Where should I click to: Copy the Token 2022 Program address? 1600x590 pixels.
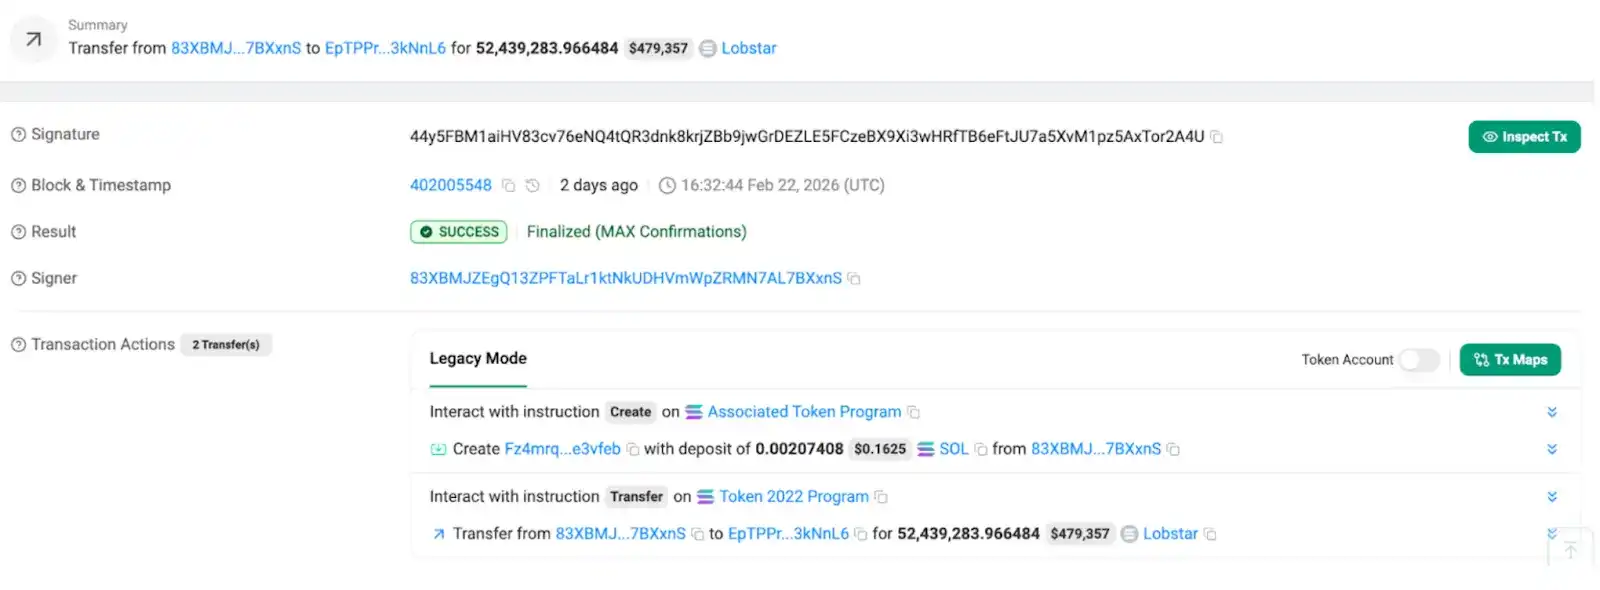(881, 497)
